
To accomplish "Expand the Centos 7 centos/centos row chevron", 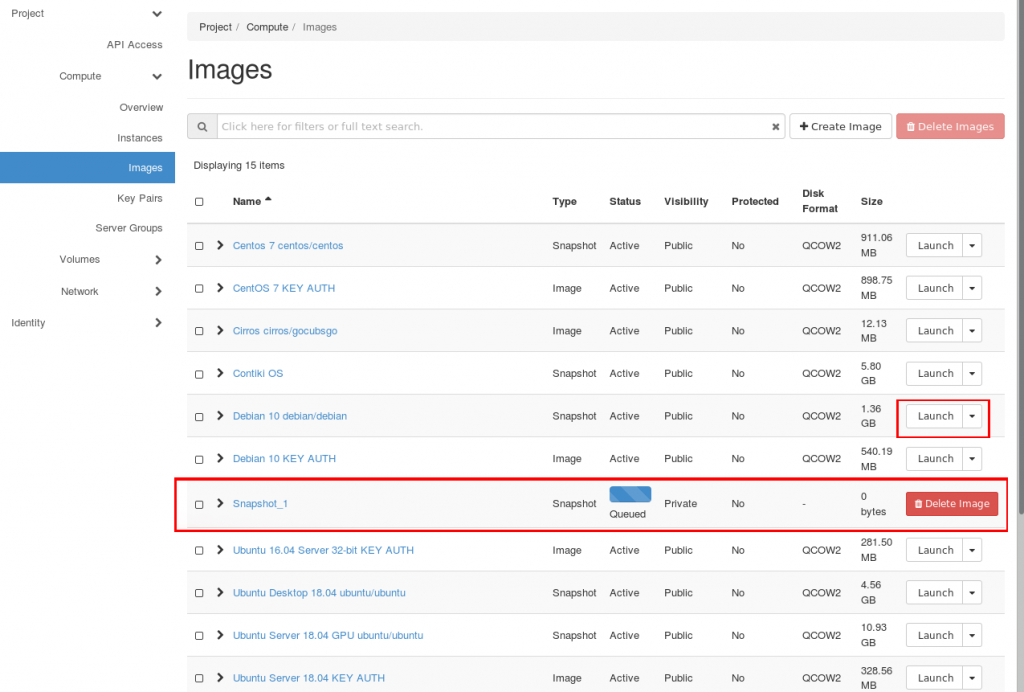I will coord(220,245).
